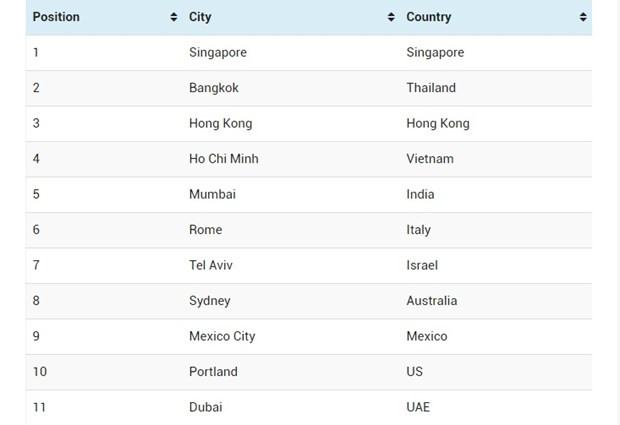Viewport: 620px width, 425px height.
Task: Select the Tel Aviv cell
Action: click(x=210, y=265)
